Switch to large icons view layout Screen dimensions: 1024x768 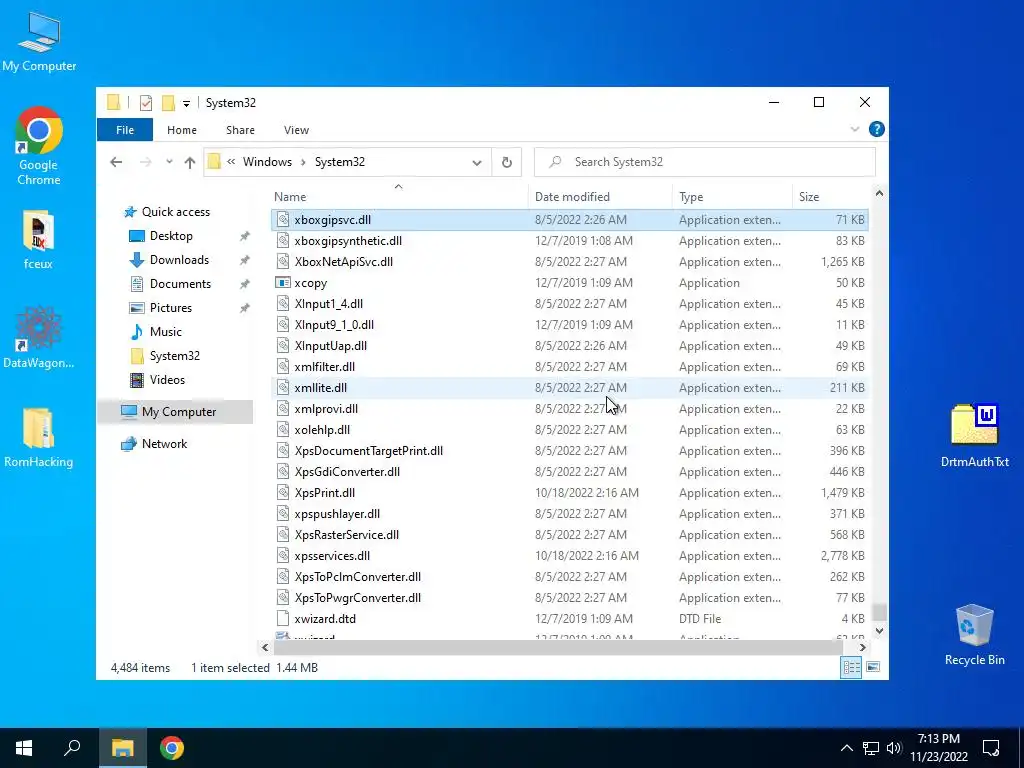(873, 667)
